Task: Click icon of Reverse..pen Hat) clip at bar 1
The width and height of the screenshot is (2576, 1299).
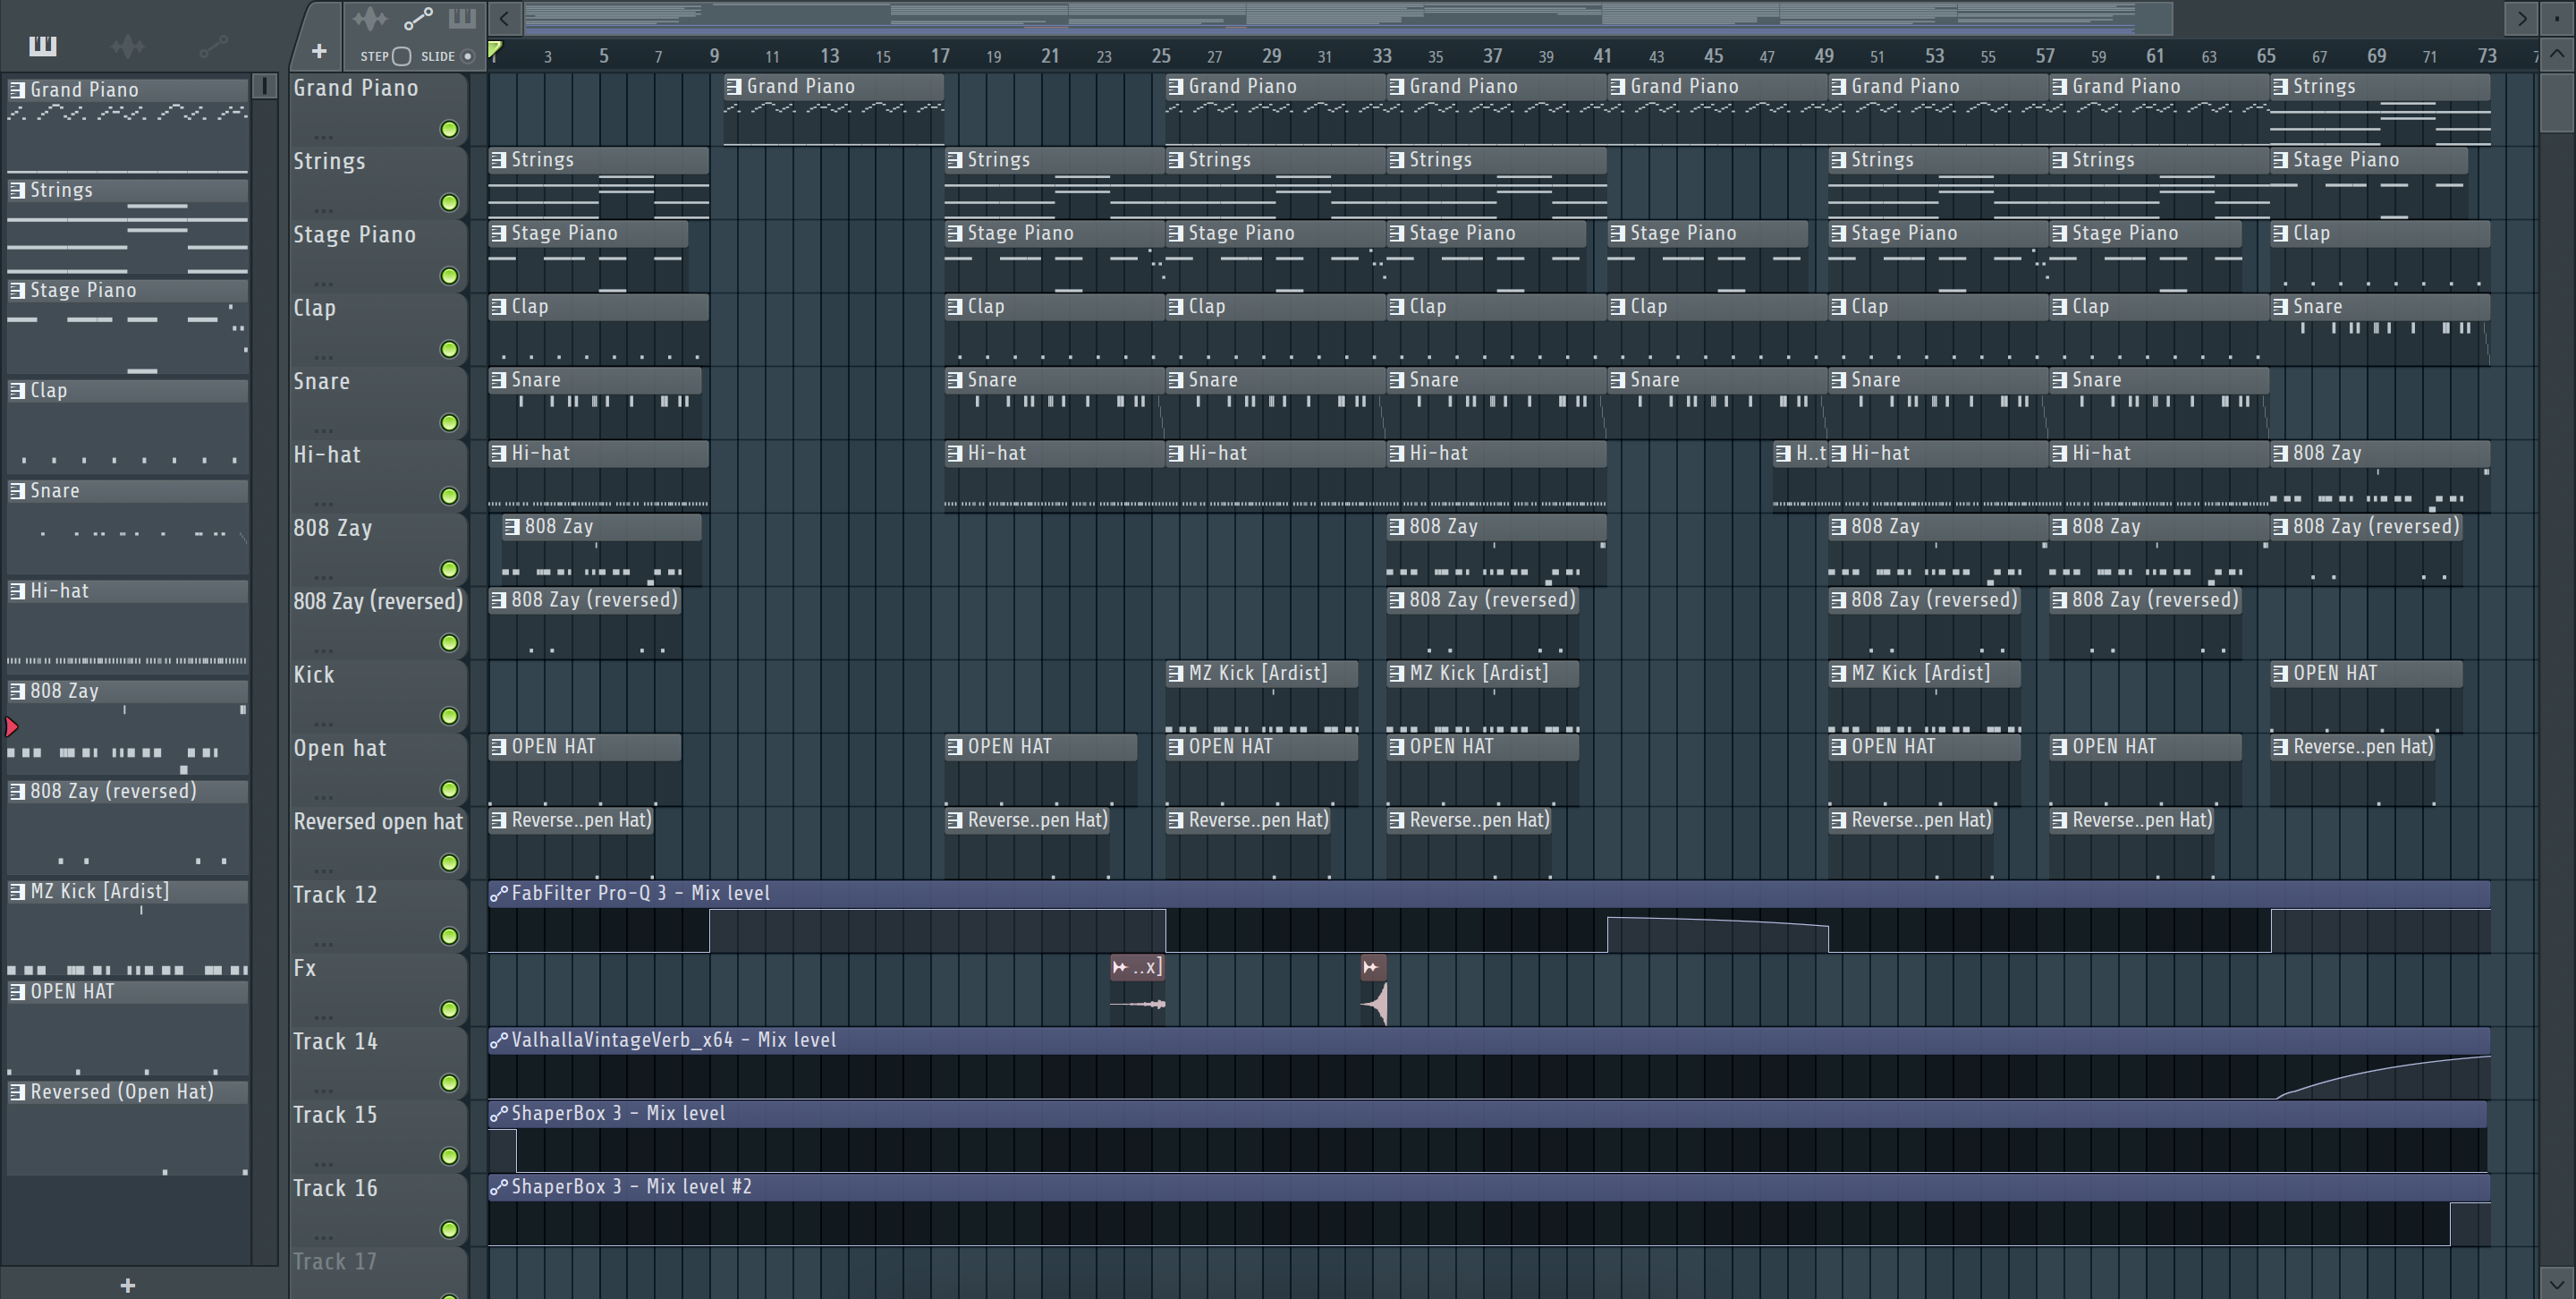Action: point(498,820)
